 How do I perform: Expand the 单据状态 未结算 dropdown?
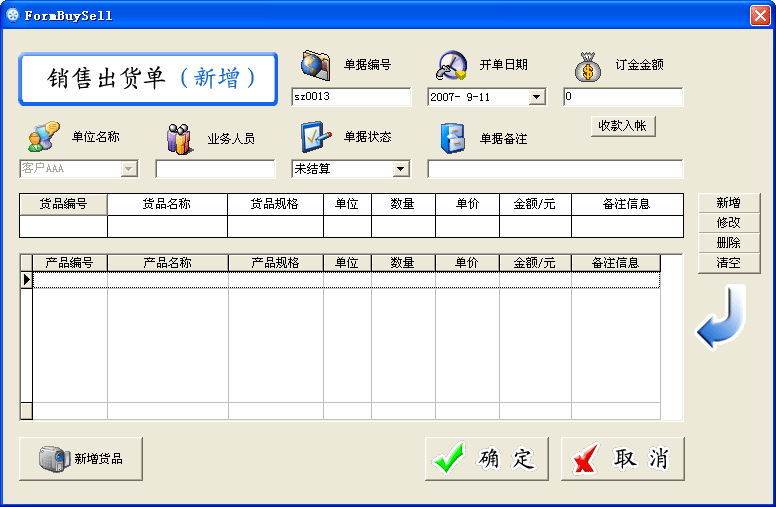tap(401, 169)
